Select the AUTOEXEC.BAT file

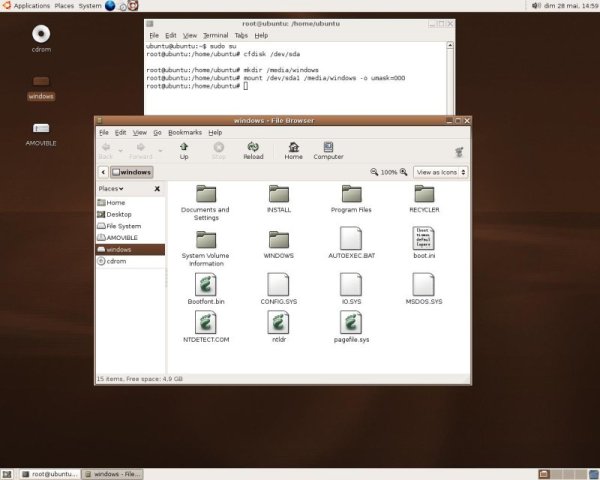pos(351,243)
